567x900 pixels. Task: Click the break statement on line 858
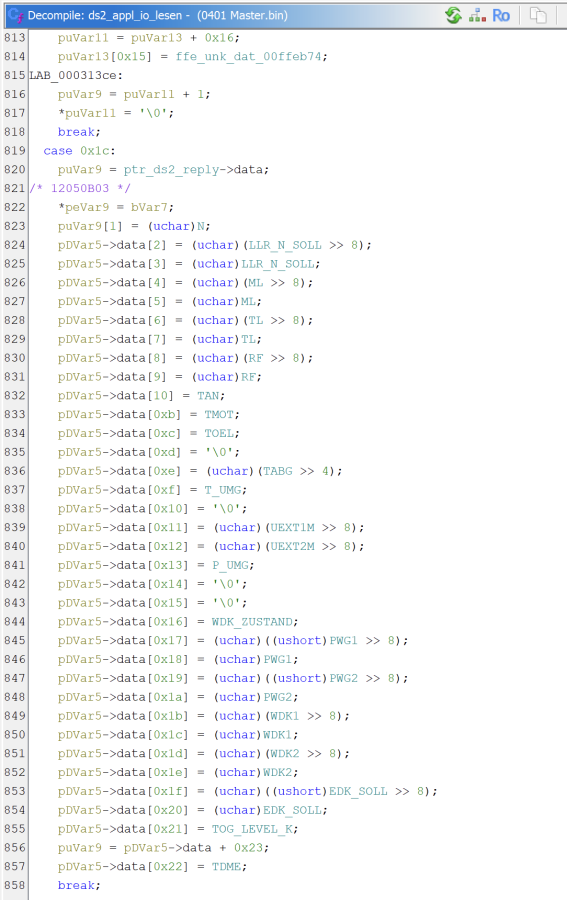(76, 886)
